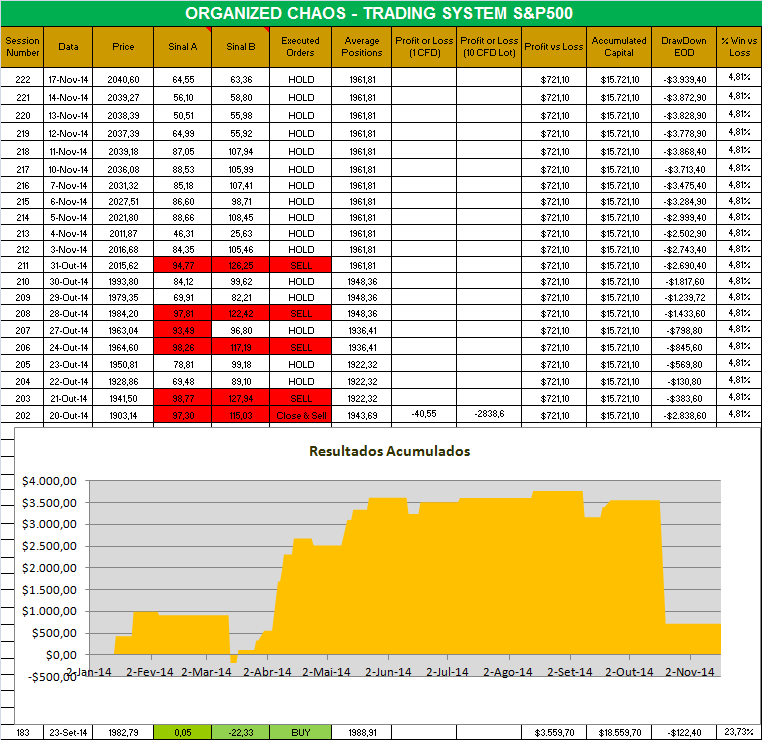Click date cell '3-Nov-14'
Image resolution: width=762 pixels, height=740 pixels.
click(x=68, y=249)
